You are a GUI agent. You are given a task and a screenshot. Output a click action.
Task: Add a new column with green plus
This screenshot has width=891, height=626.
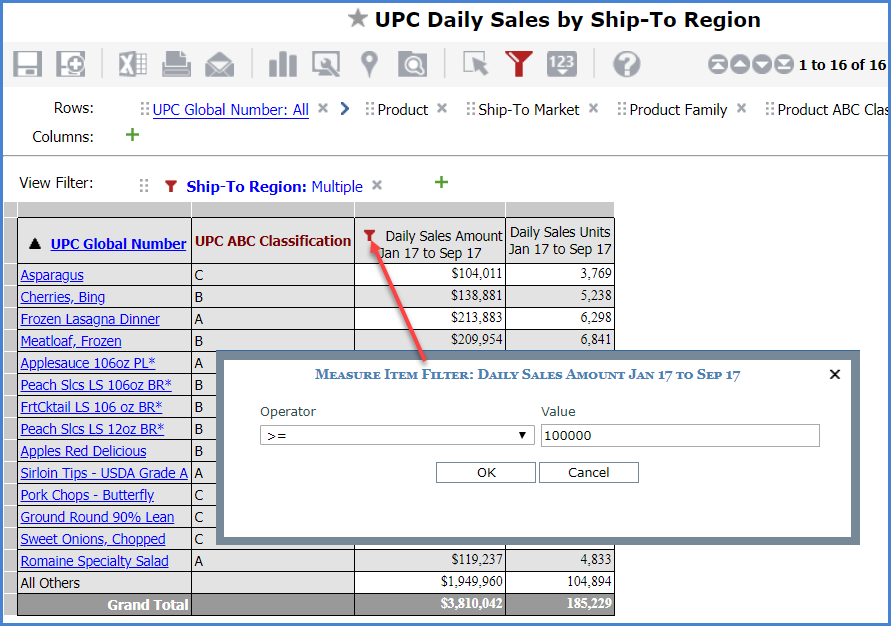132,135
